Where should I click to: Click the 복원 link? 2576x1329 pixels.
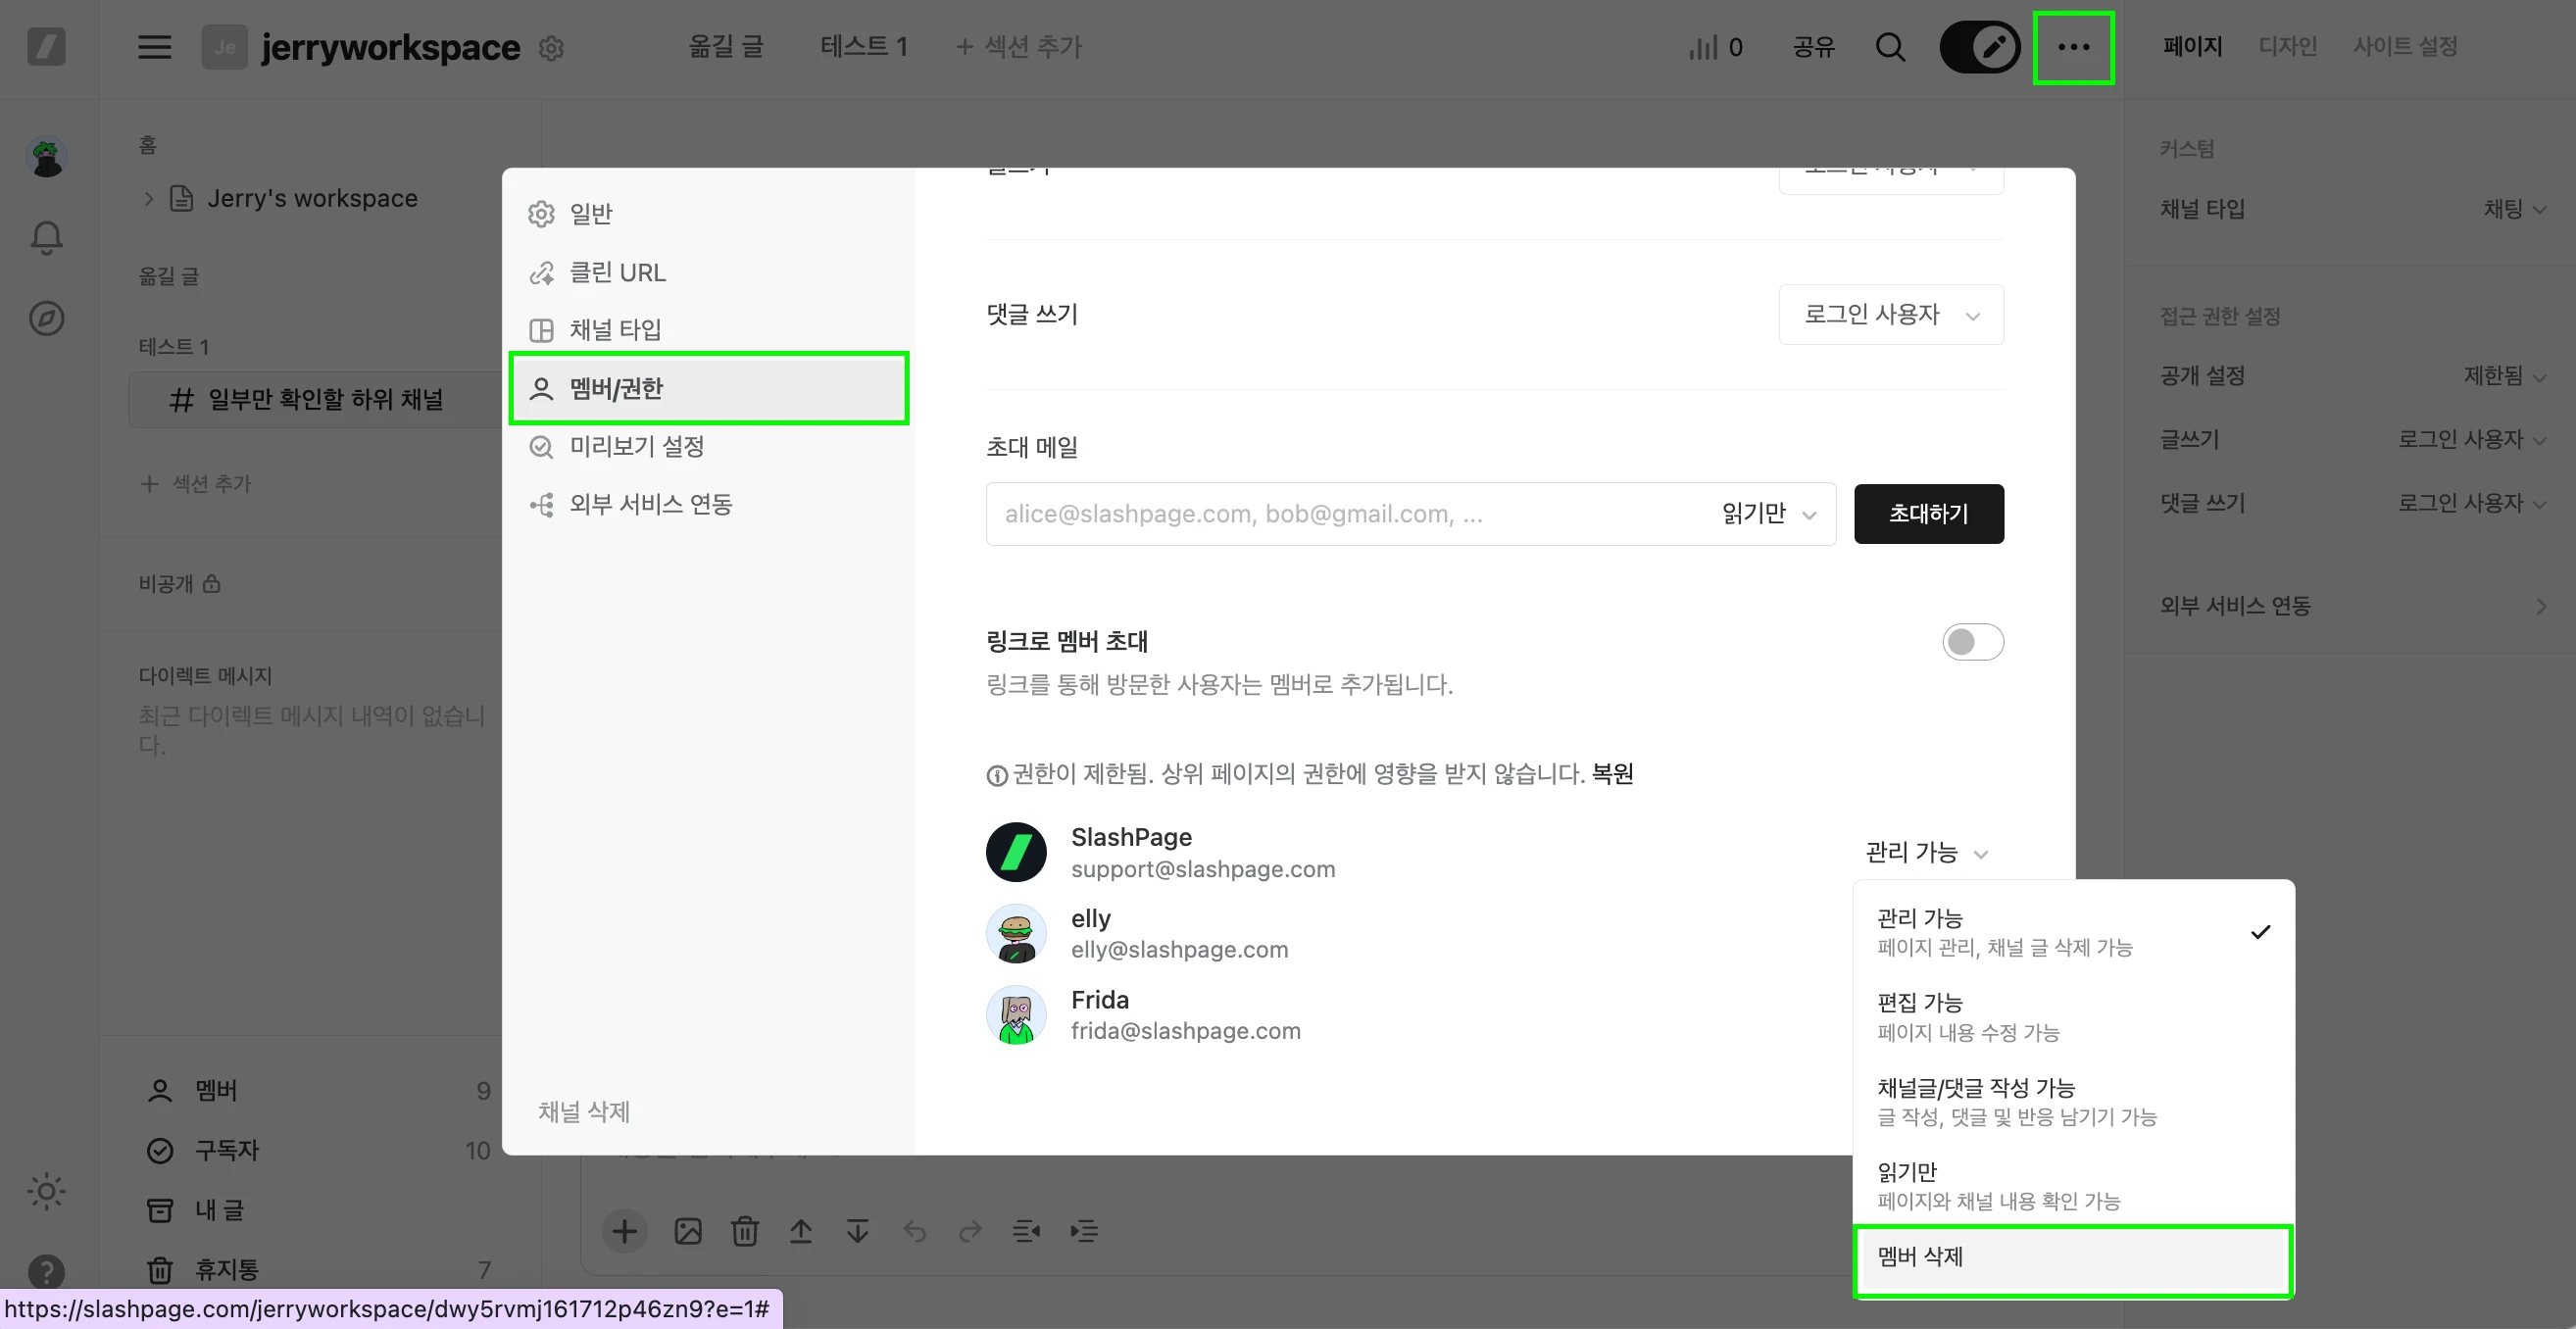click(1612, 774)
